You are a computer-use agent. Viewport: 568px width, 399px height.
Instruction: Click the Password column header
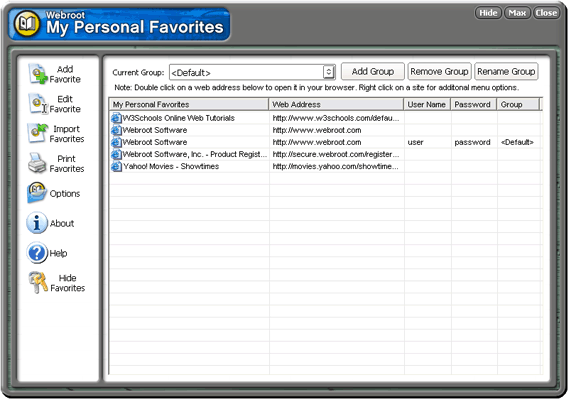pyautogui.click(x=473, y=104)
